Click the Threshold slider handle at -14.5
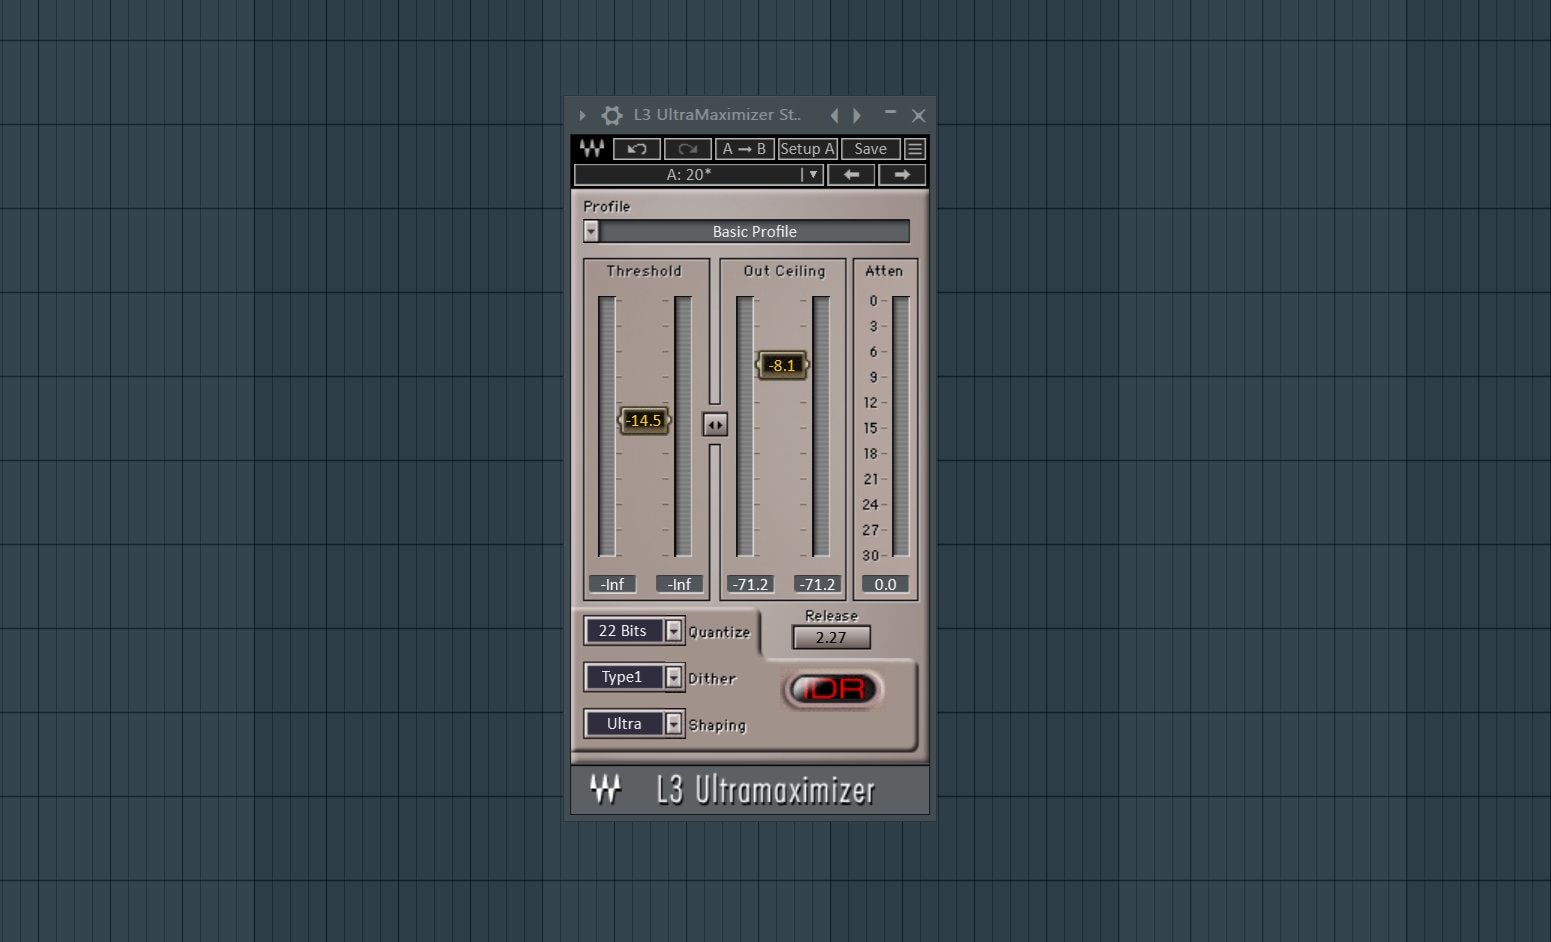1551x942 pixels. [644, 420]
